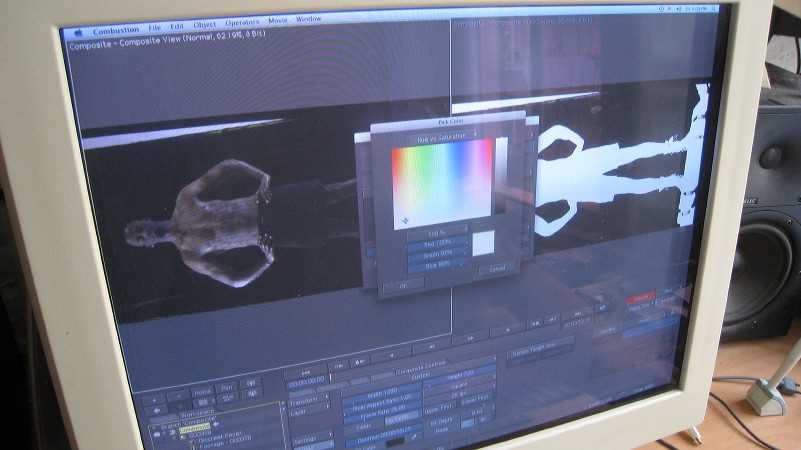This screenshot has height=450, width=801.
Task: Click the play backward button
Action: click(392, 353)
